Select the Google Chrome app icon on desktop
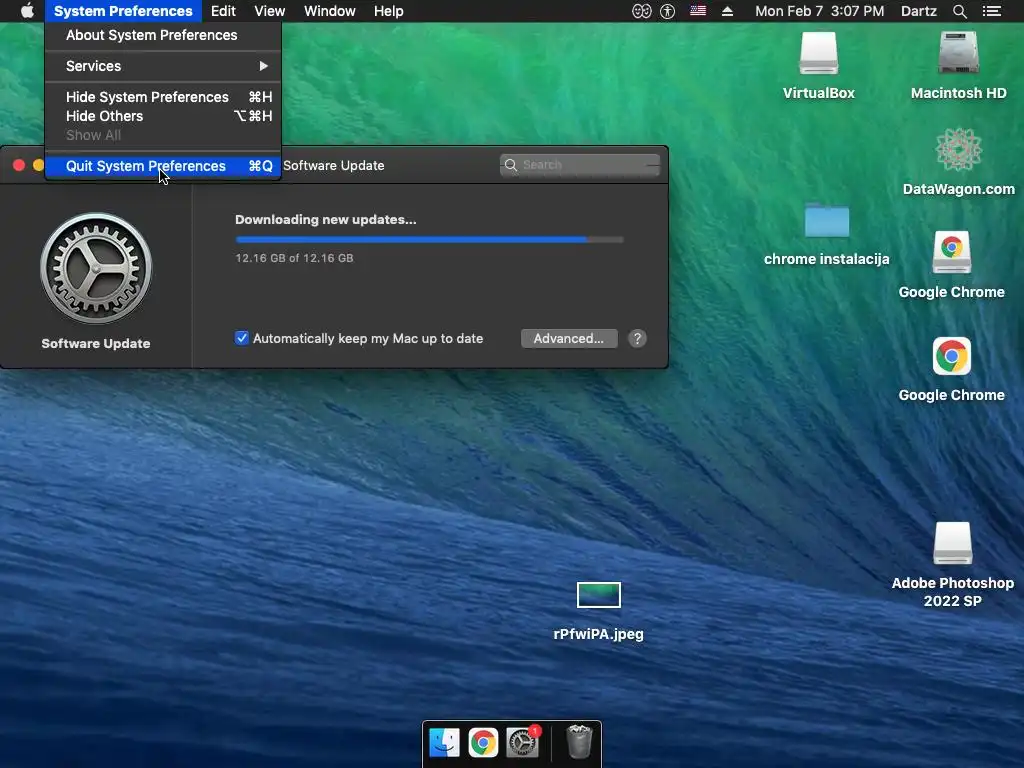Screen dimensions: 1024x768 952,356
